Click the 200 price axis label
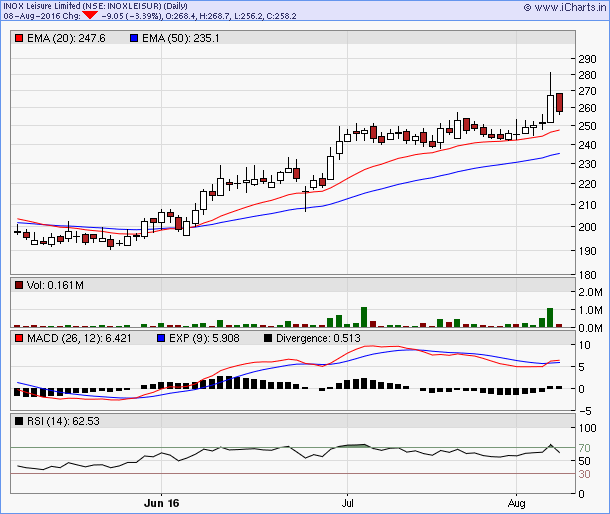The image size is (610, 514). tap(587, 227)
